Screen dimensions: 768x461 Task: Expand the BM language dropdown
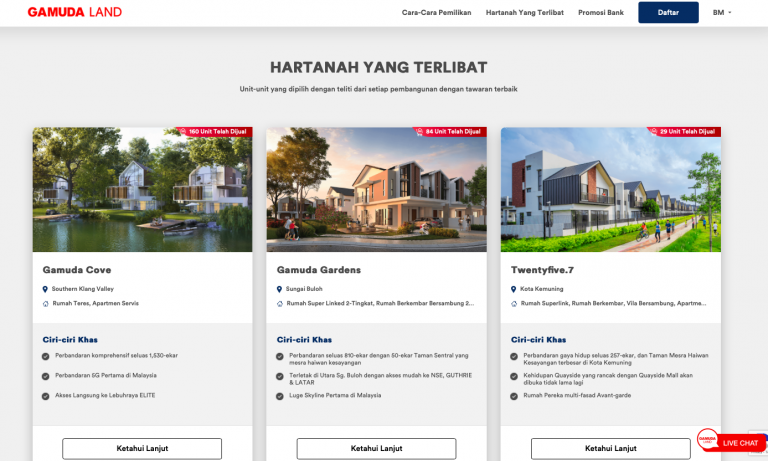click(722, 13)
